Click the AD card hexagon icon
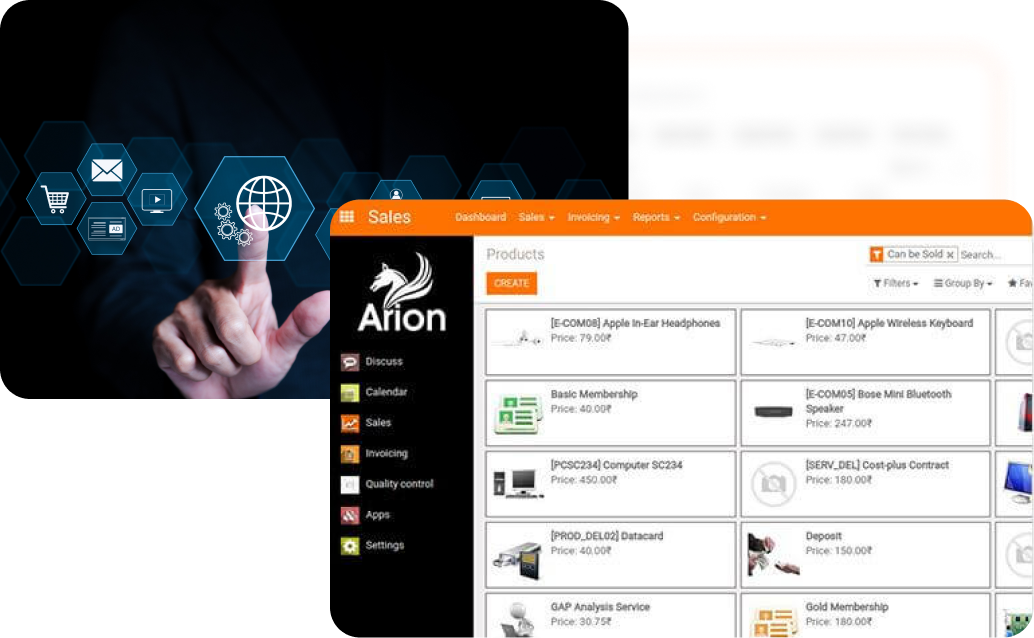Screen dimensions: 1034x638 pyautogui.click(x=107, y=229)
